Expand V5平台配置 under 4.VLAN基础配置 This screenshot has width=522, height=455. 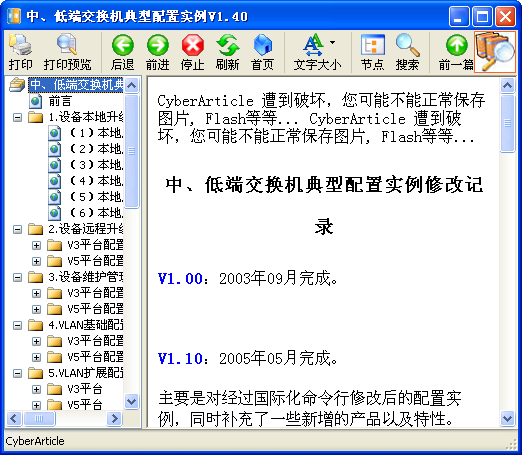coord(36,357)
